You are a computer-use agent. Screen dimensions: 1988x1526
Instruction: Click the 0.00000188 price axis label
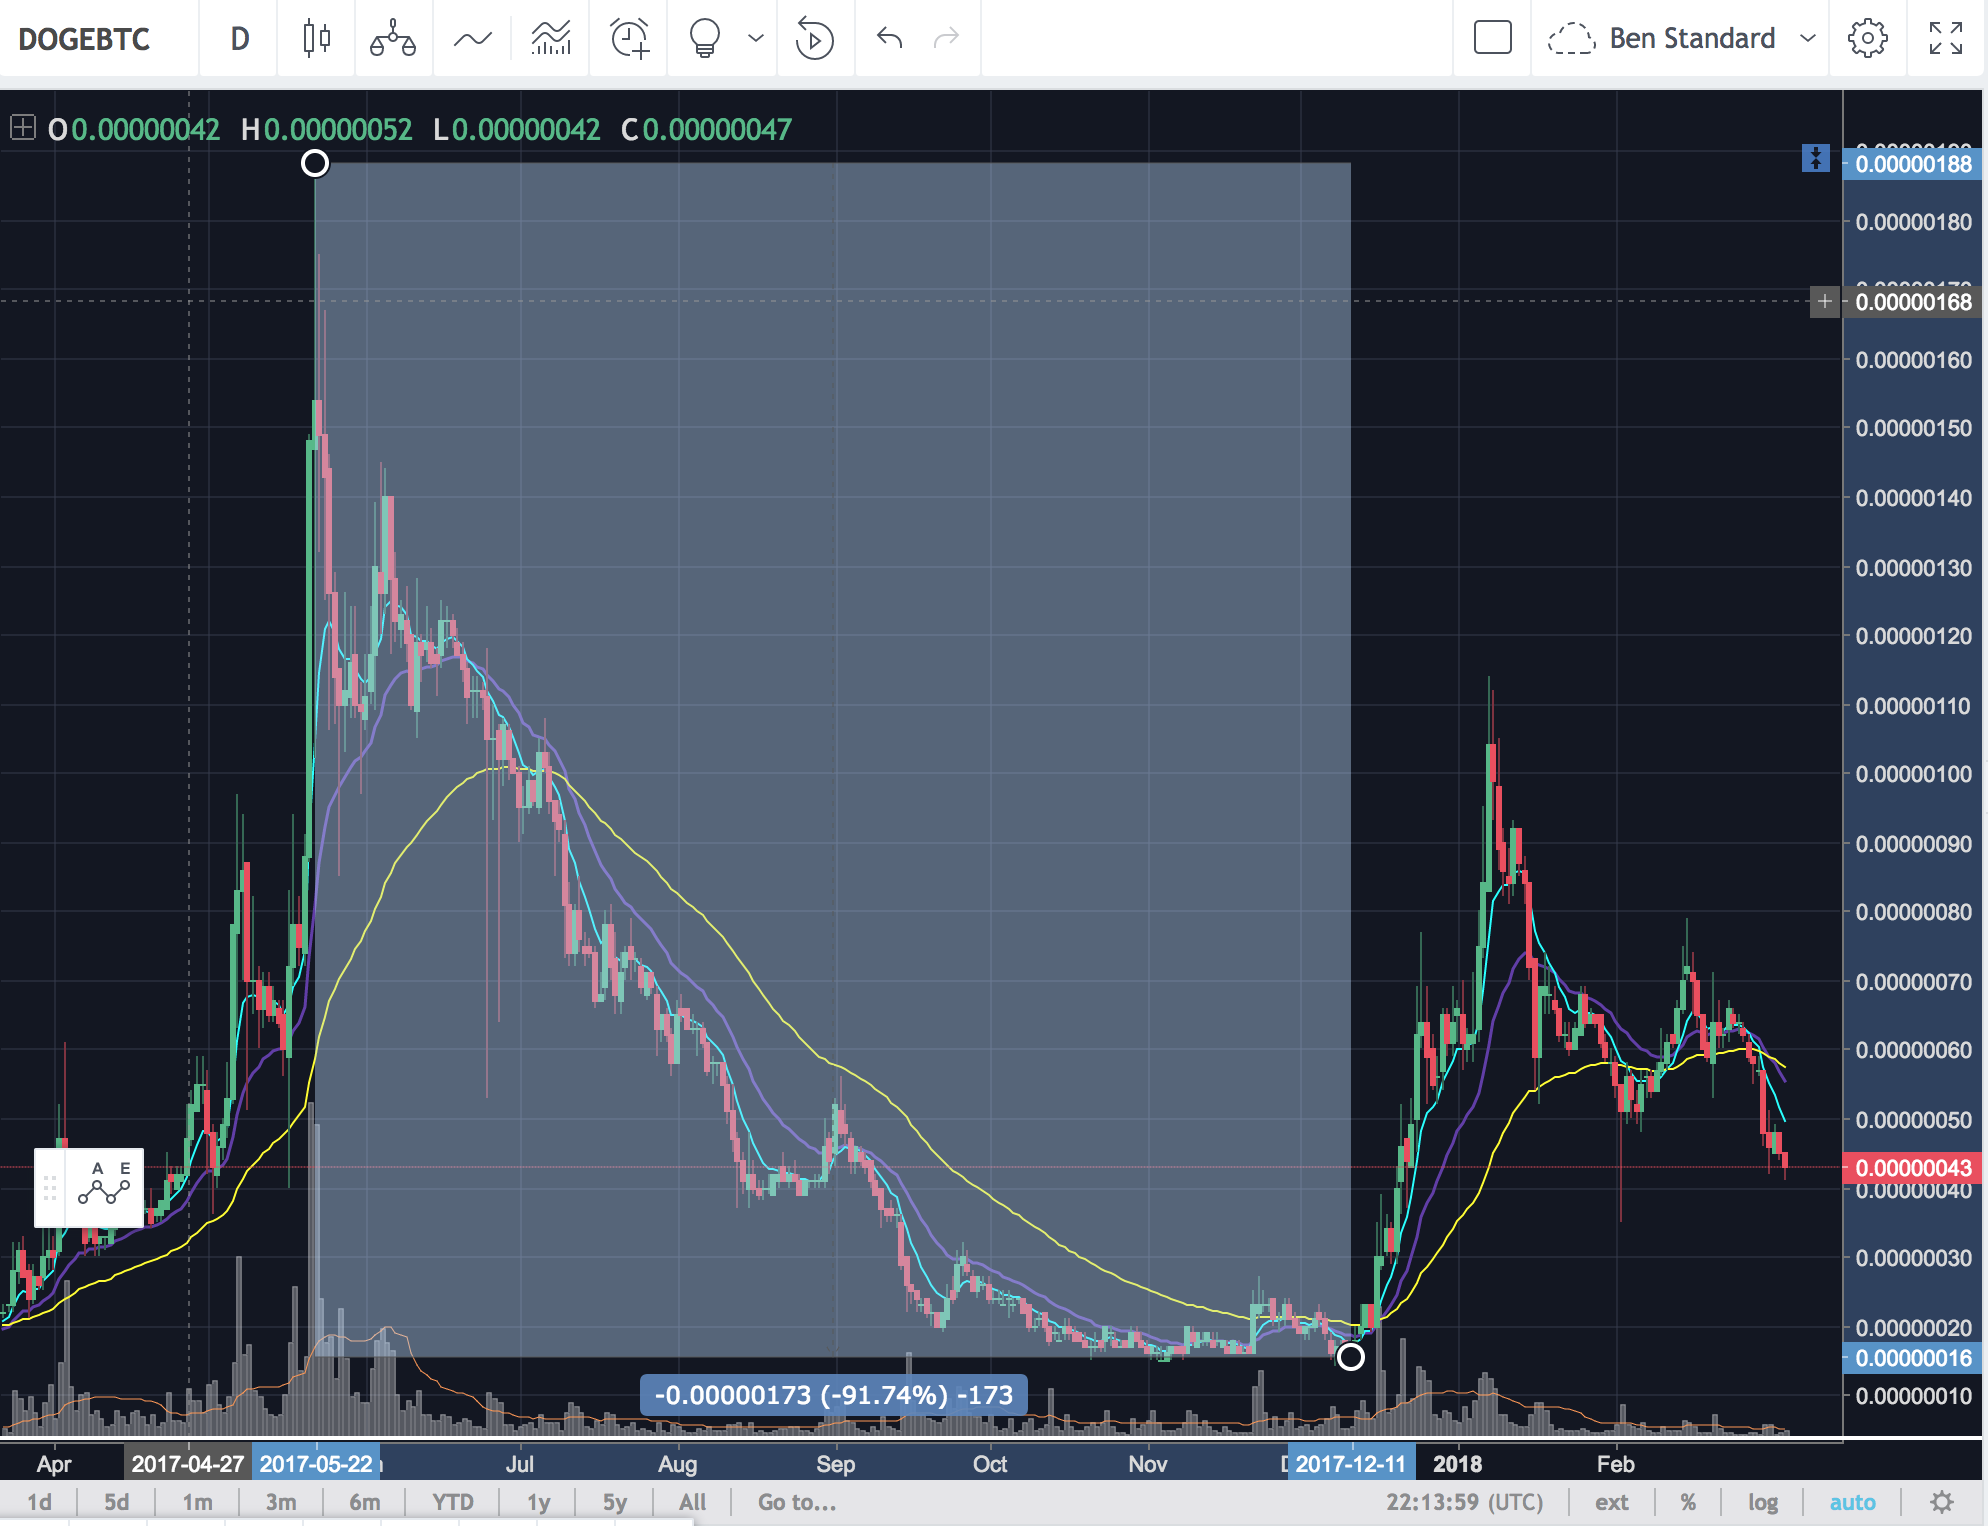click(x=1913, y=164)
